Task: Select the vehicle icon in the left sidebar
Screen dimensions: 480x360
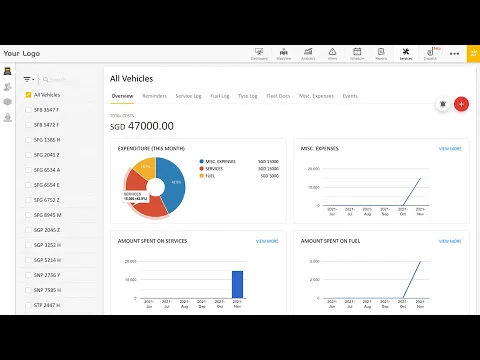Action: click(7, 71)
